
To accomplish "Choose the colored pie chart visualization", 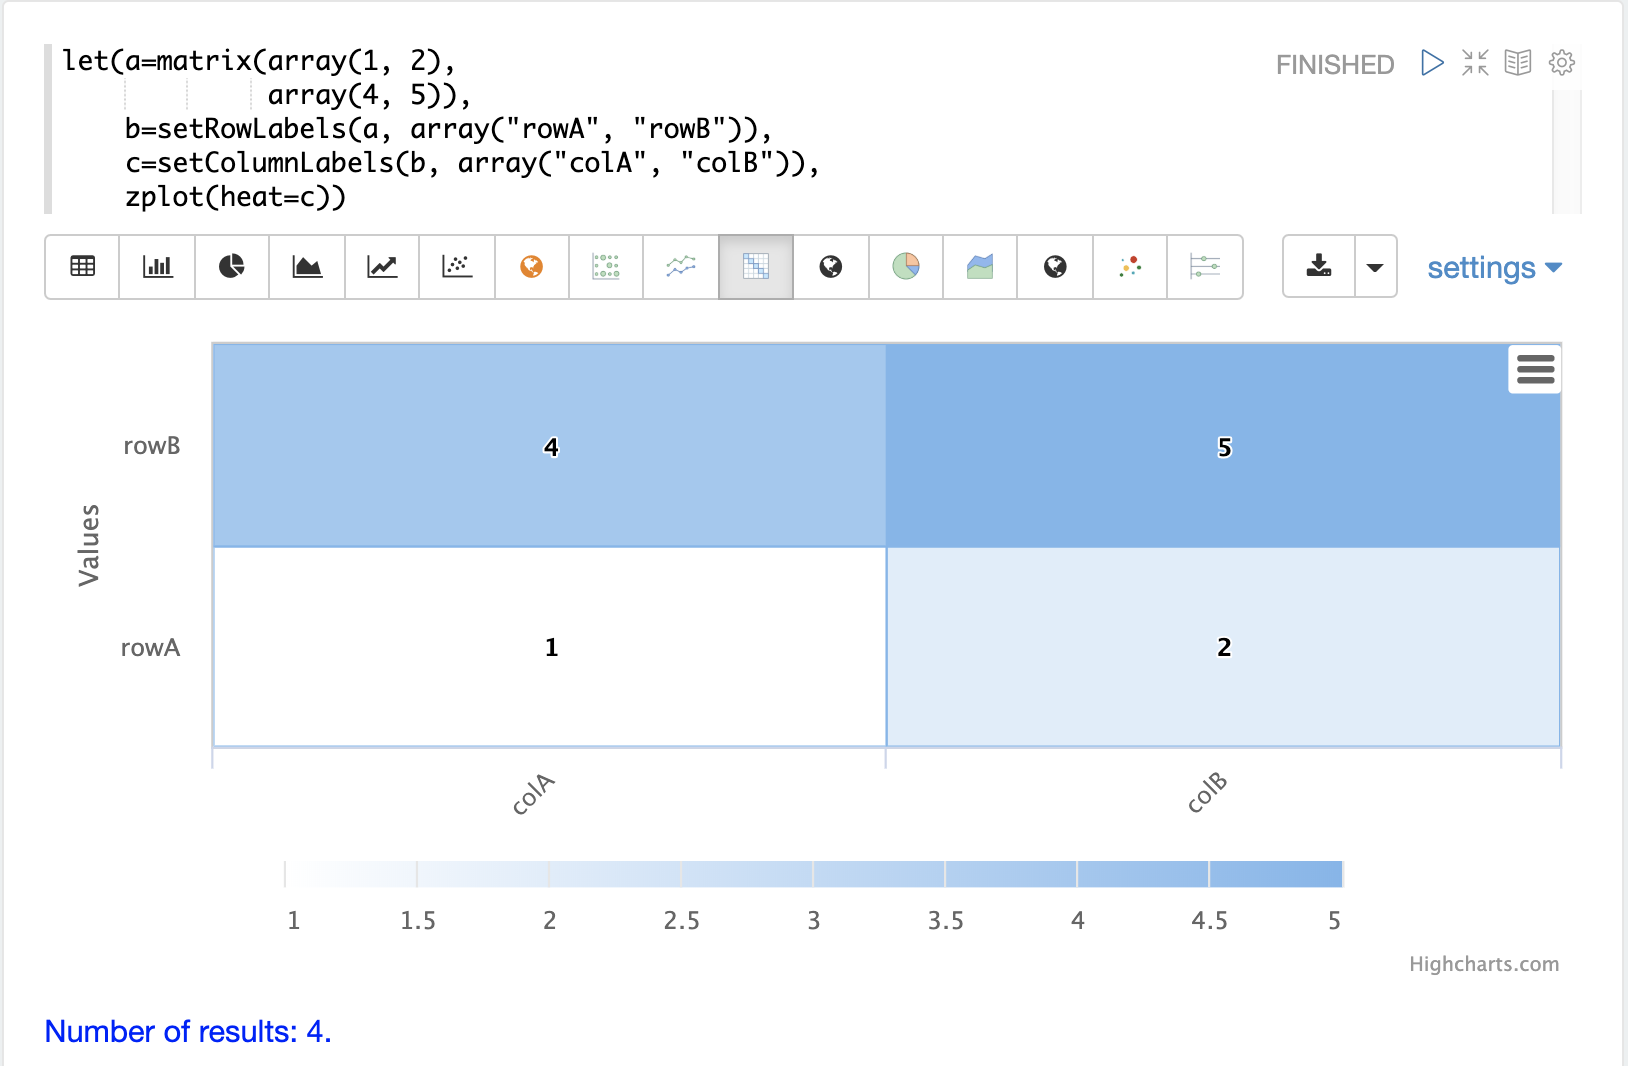I will pyautogui.click(x=906, y=266).
